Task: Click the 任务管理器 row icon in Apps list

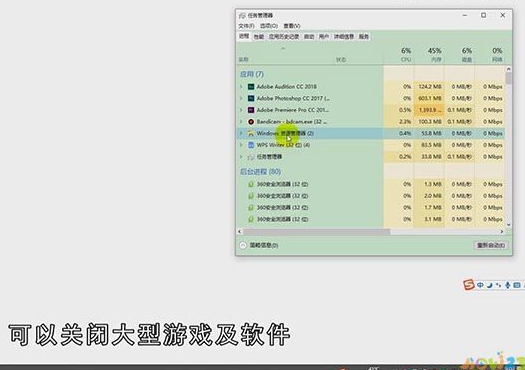Action: click(251, 157)
